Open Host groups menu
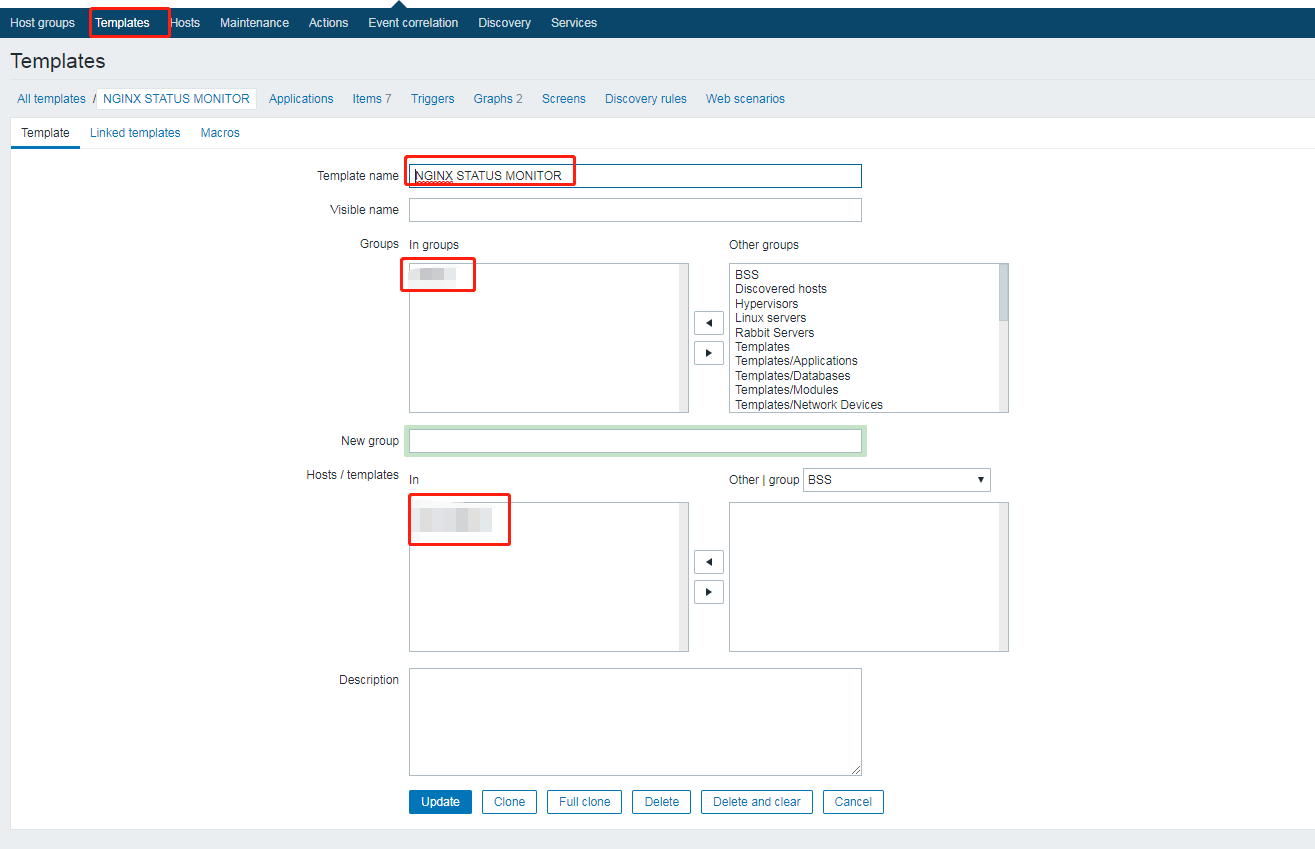 (42, 23)
